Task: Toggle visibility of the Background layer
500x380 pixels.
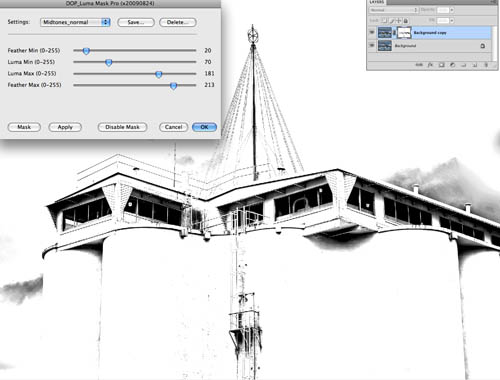Action: [x=372, y=45]
